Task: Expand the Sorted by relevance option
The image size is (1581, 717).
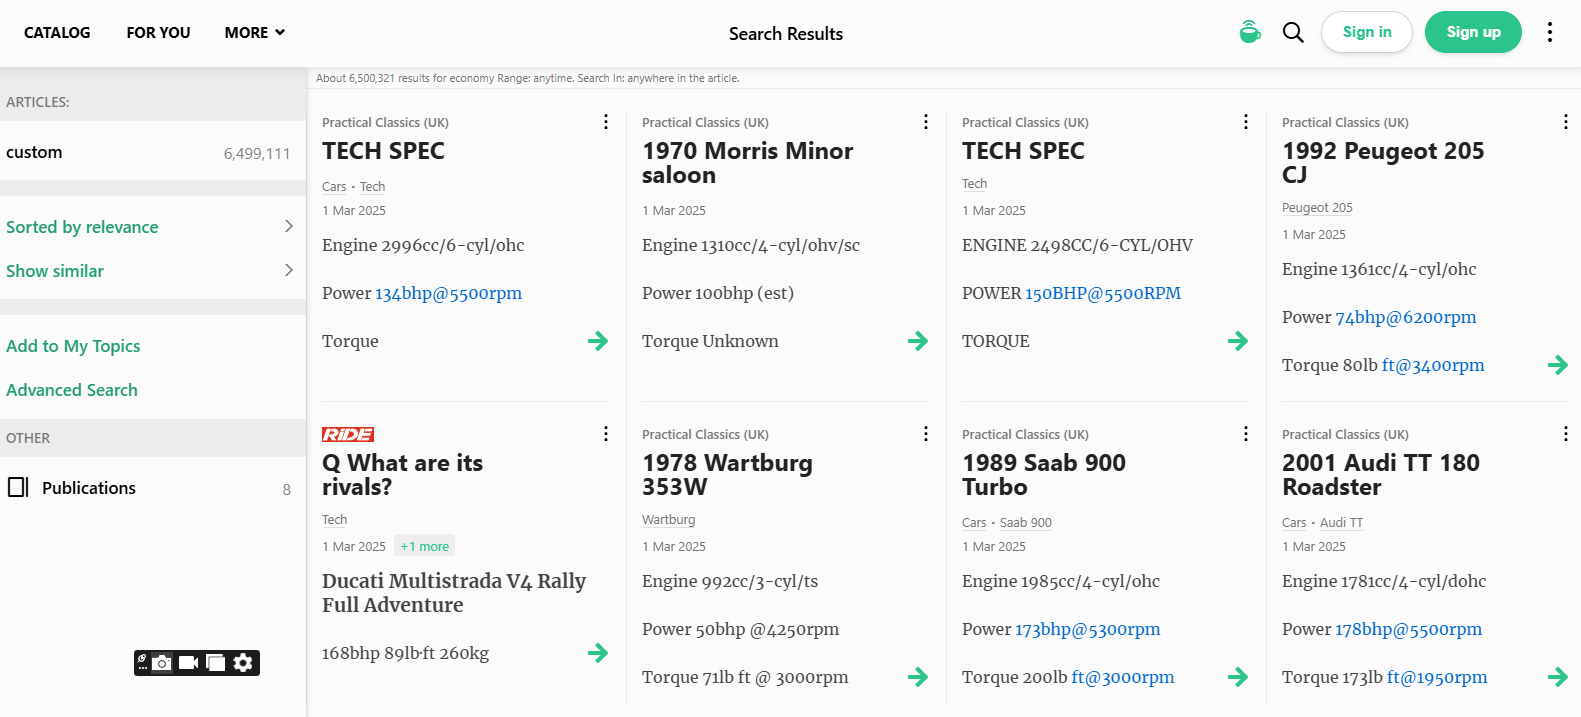Action: tap(288, 226)
